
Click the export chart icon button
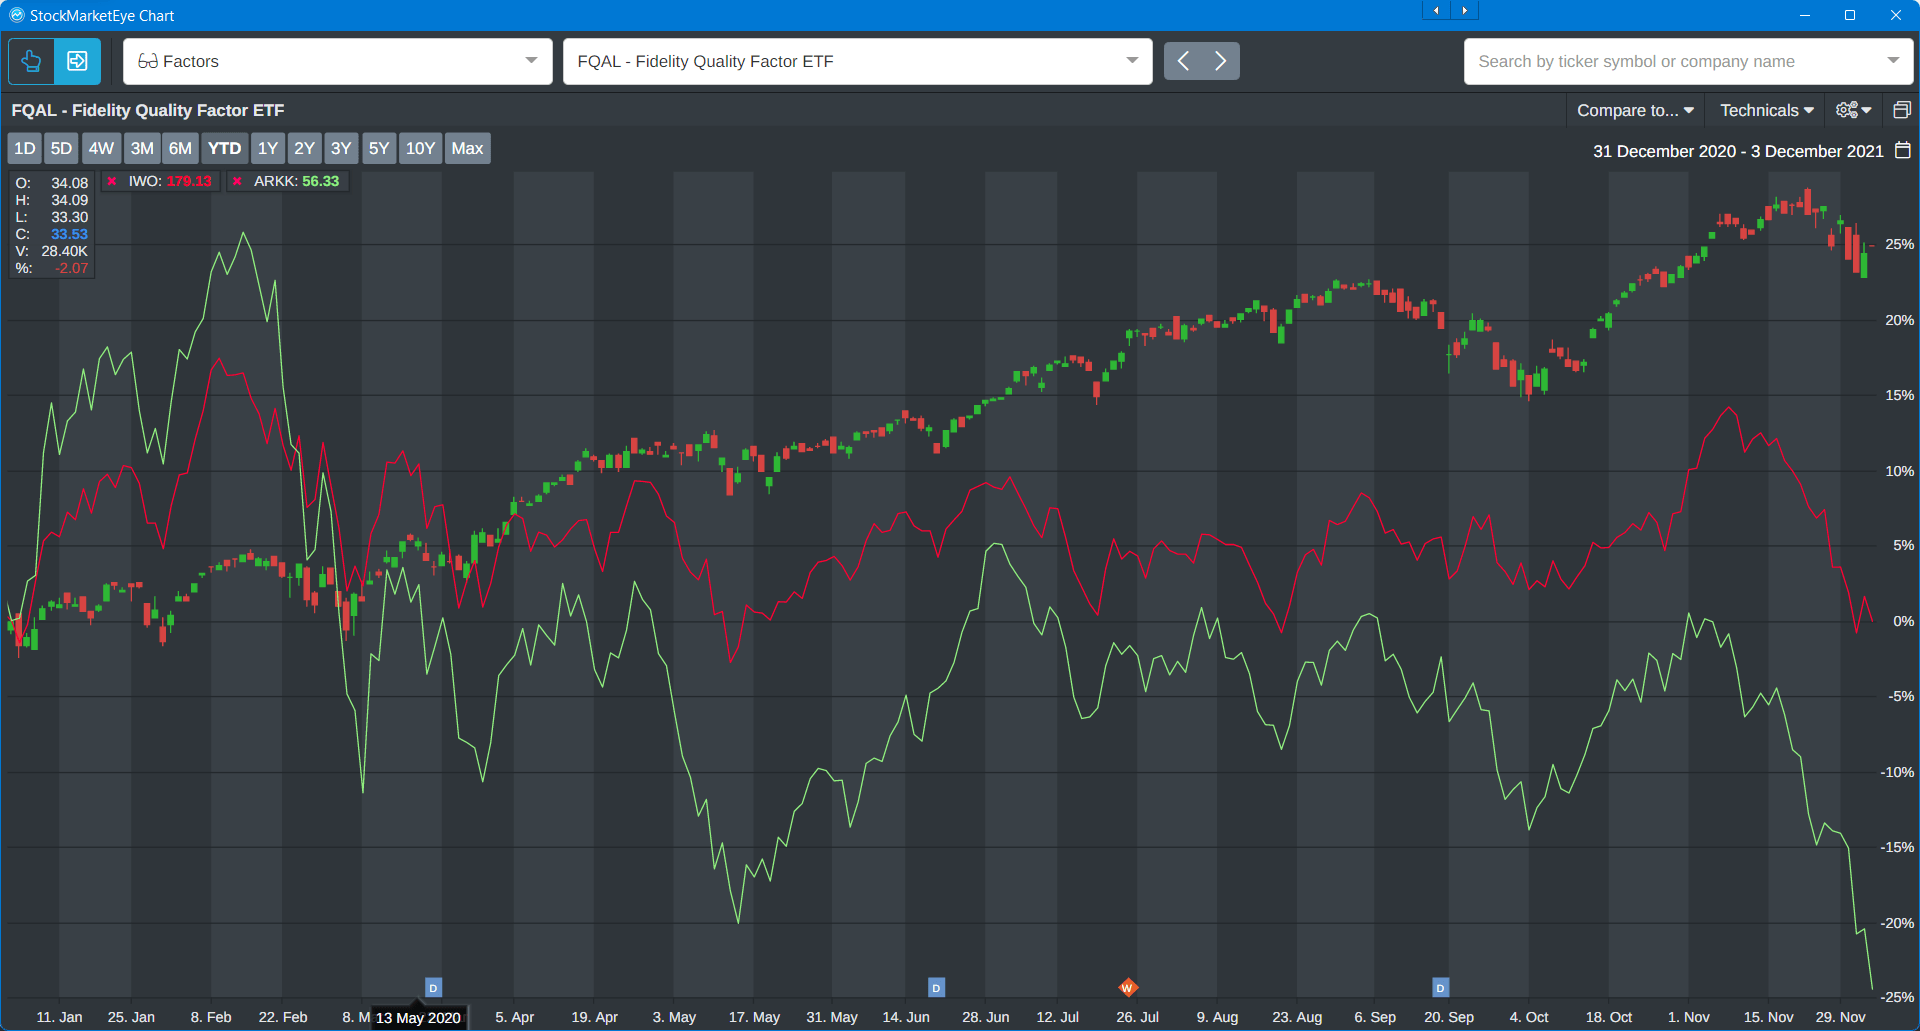point(77,61)
